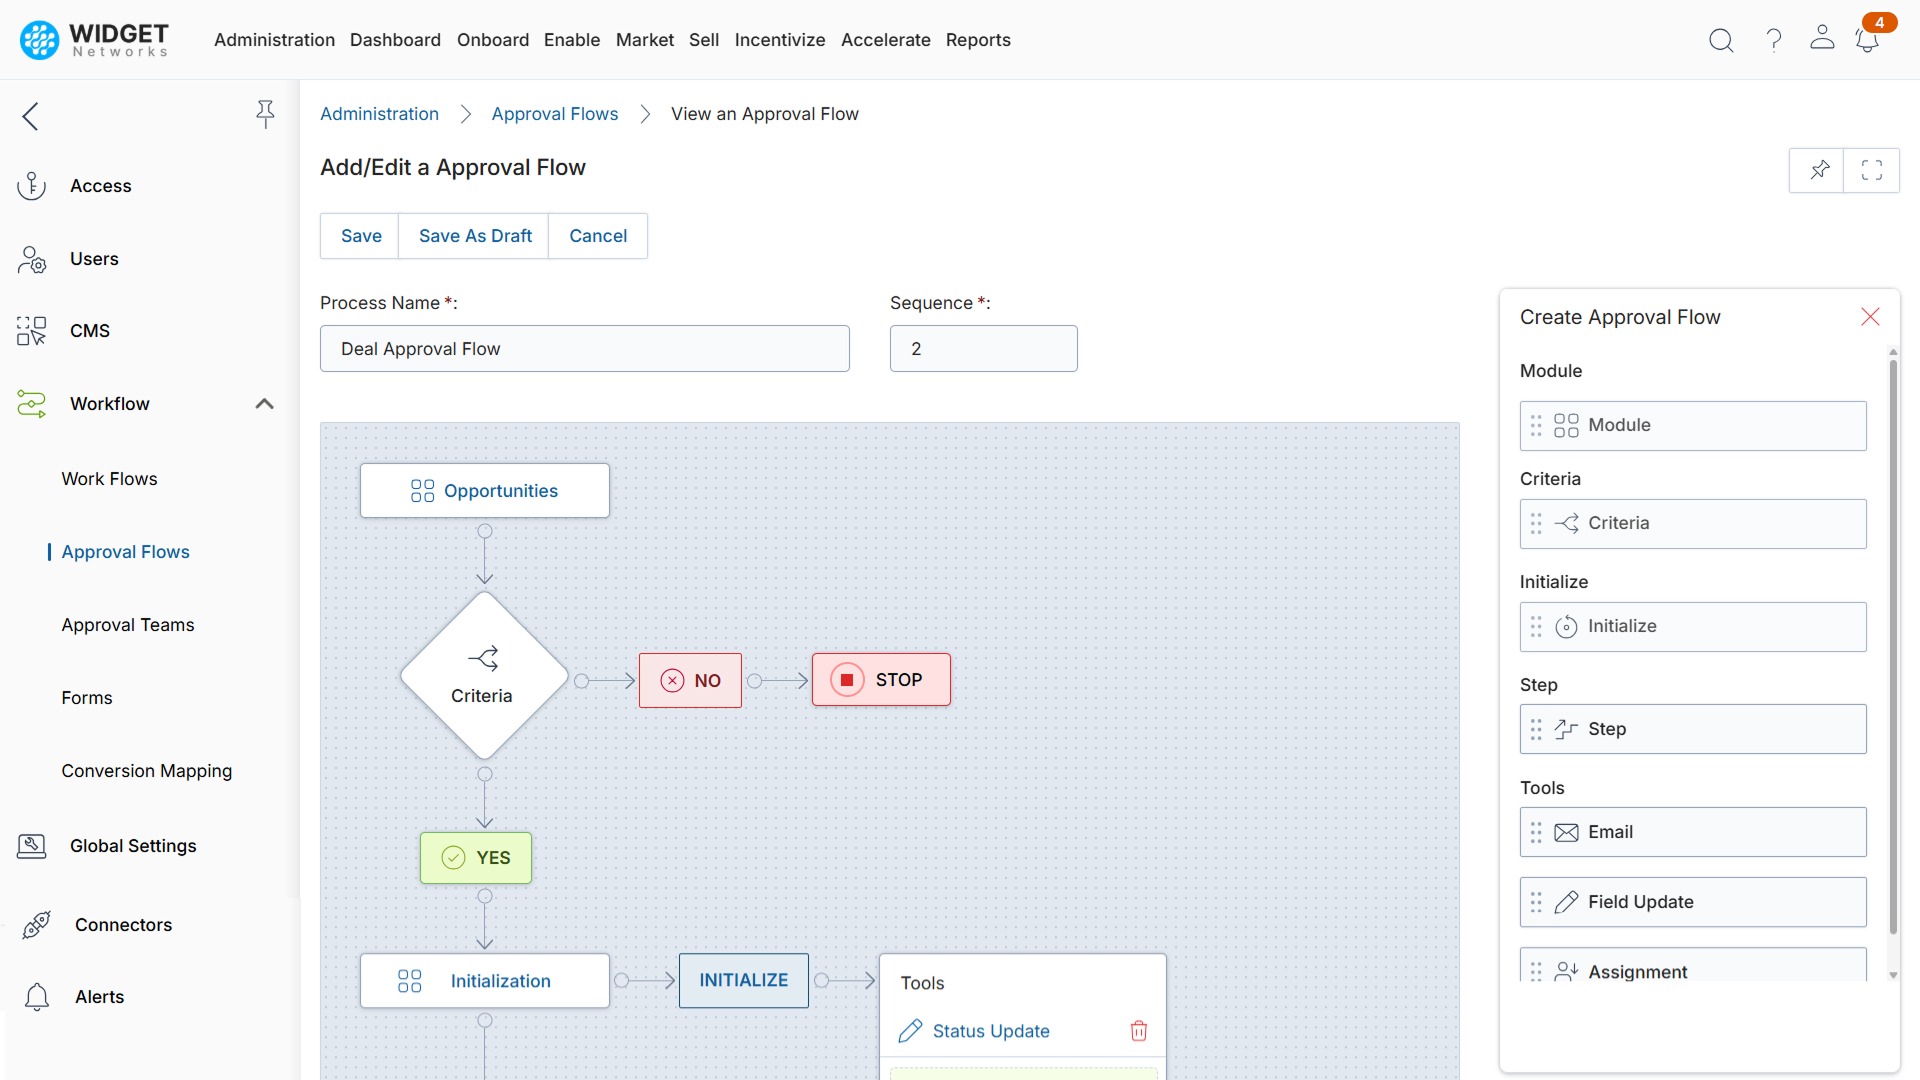Click the back arrow above the sidebar
This screenshot has height=1080, width=1920.
30,116
